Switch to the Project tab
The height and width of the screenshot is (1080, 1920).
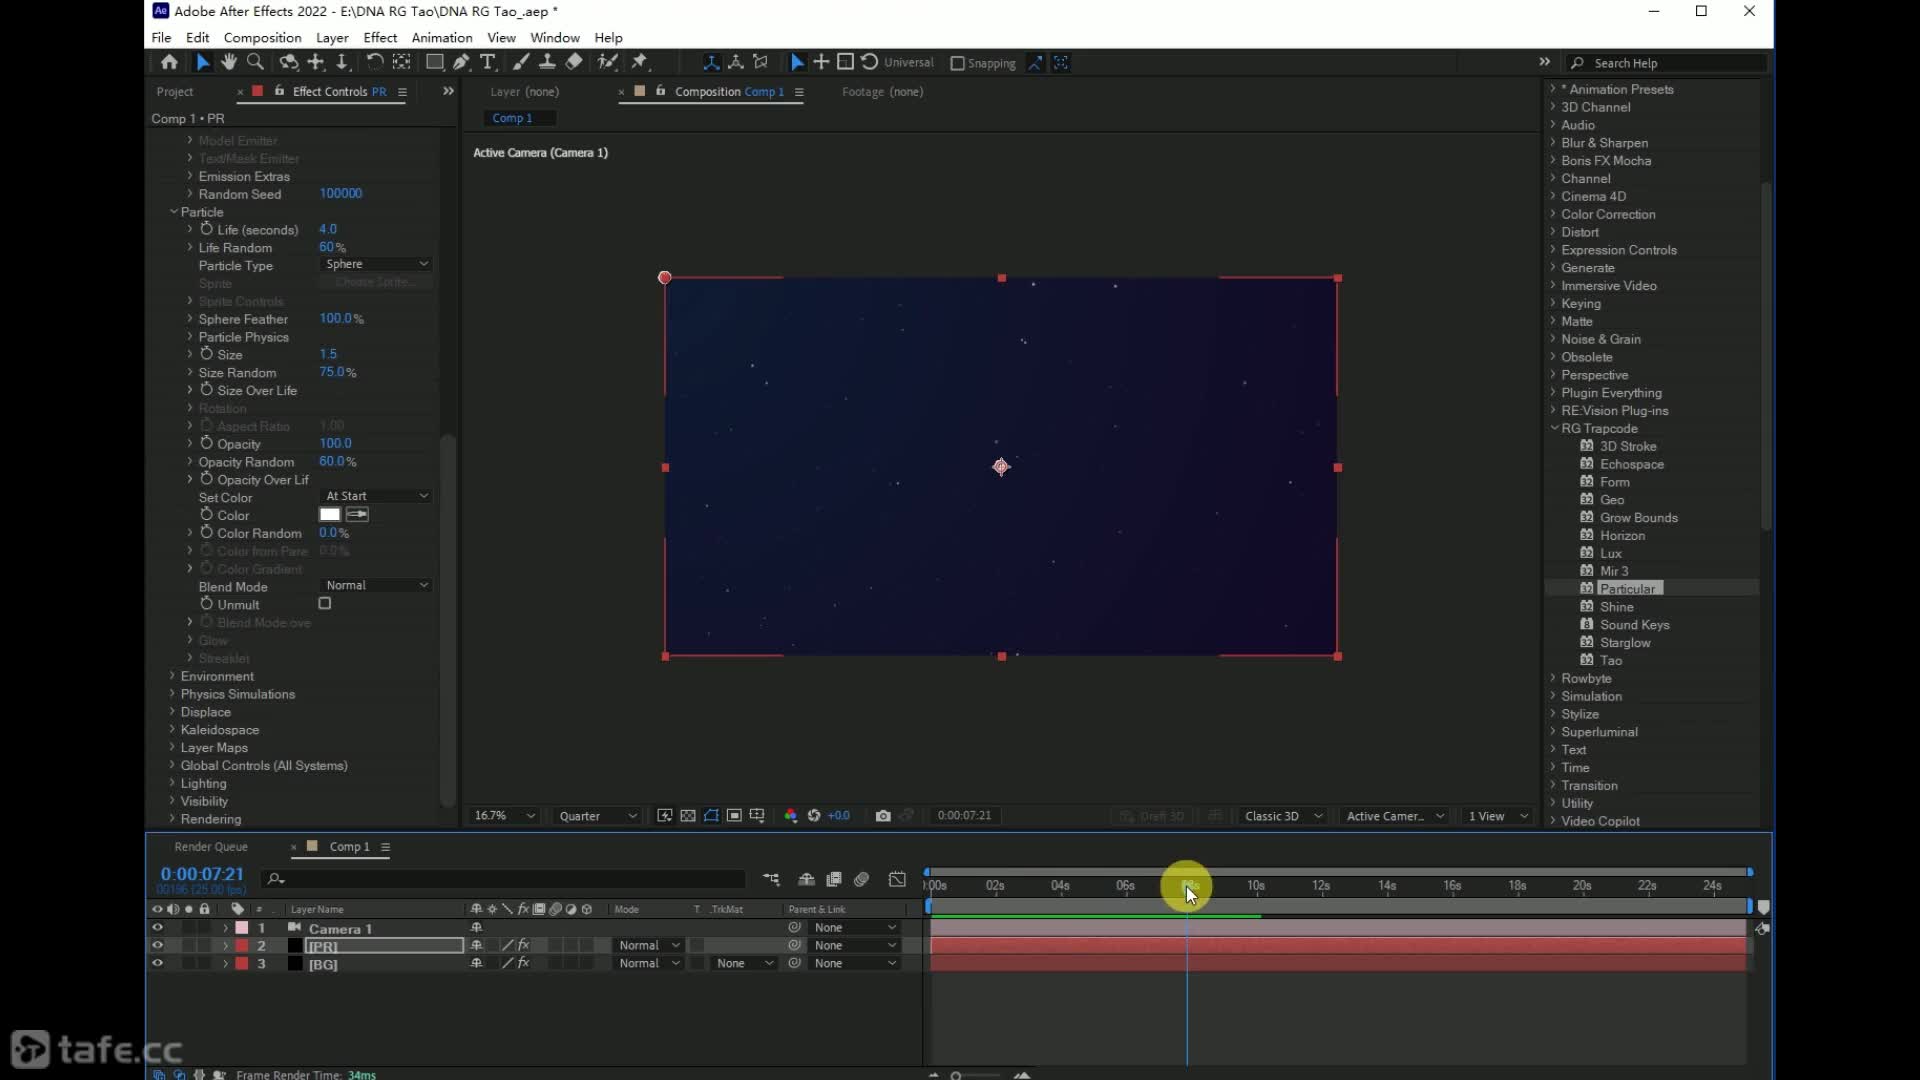pos(175,91)
